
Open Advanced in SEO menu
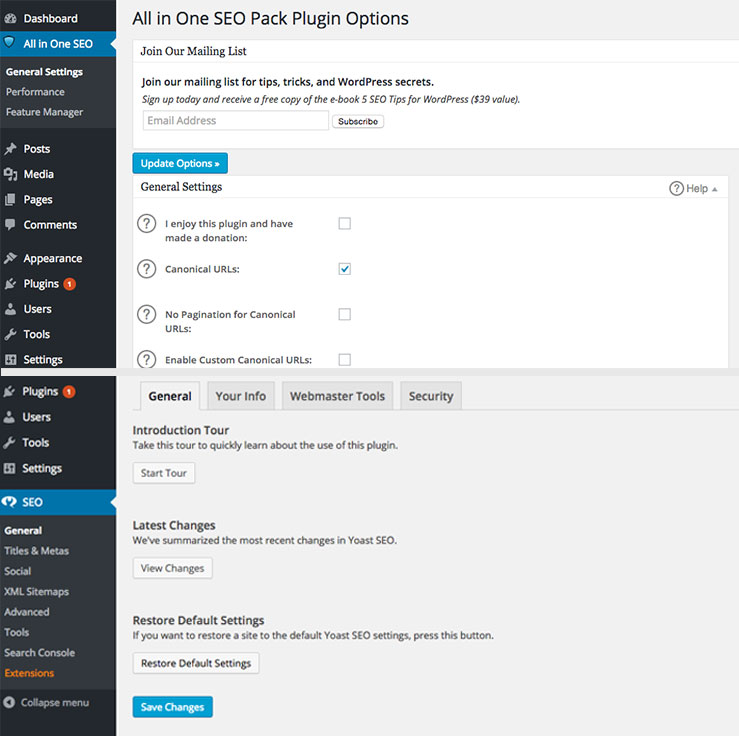[x=27, y=612]
